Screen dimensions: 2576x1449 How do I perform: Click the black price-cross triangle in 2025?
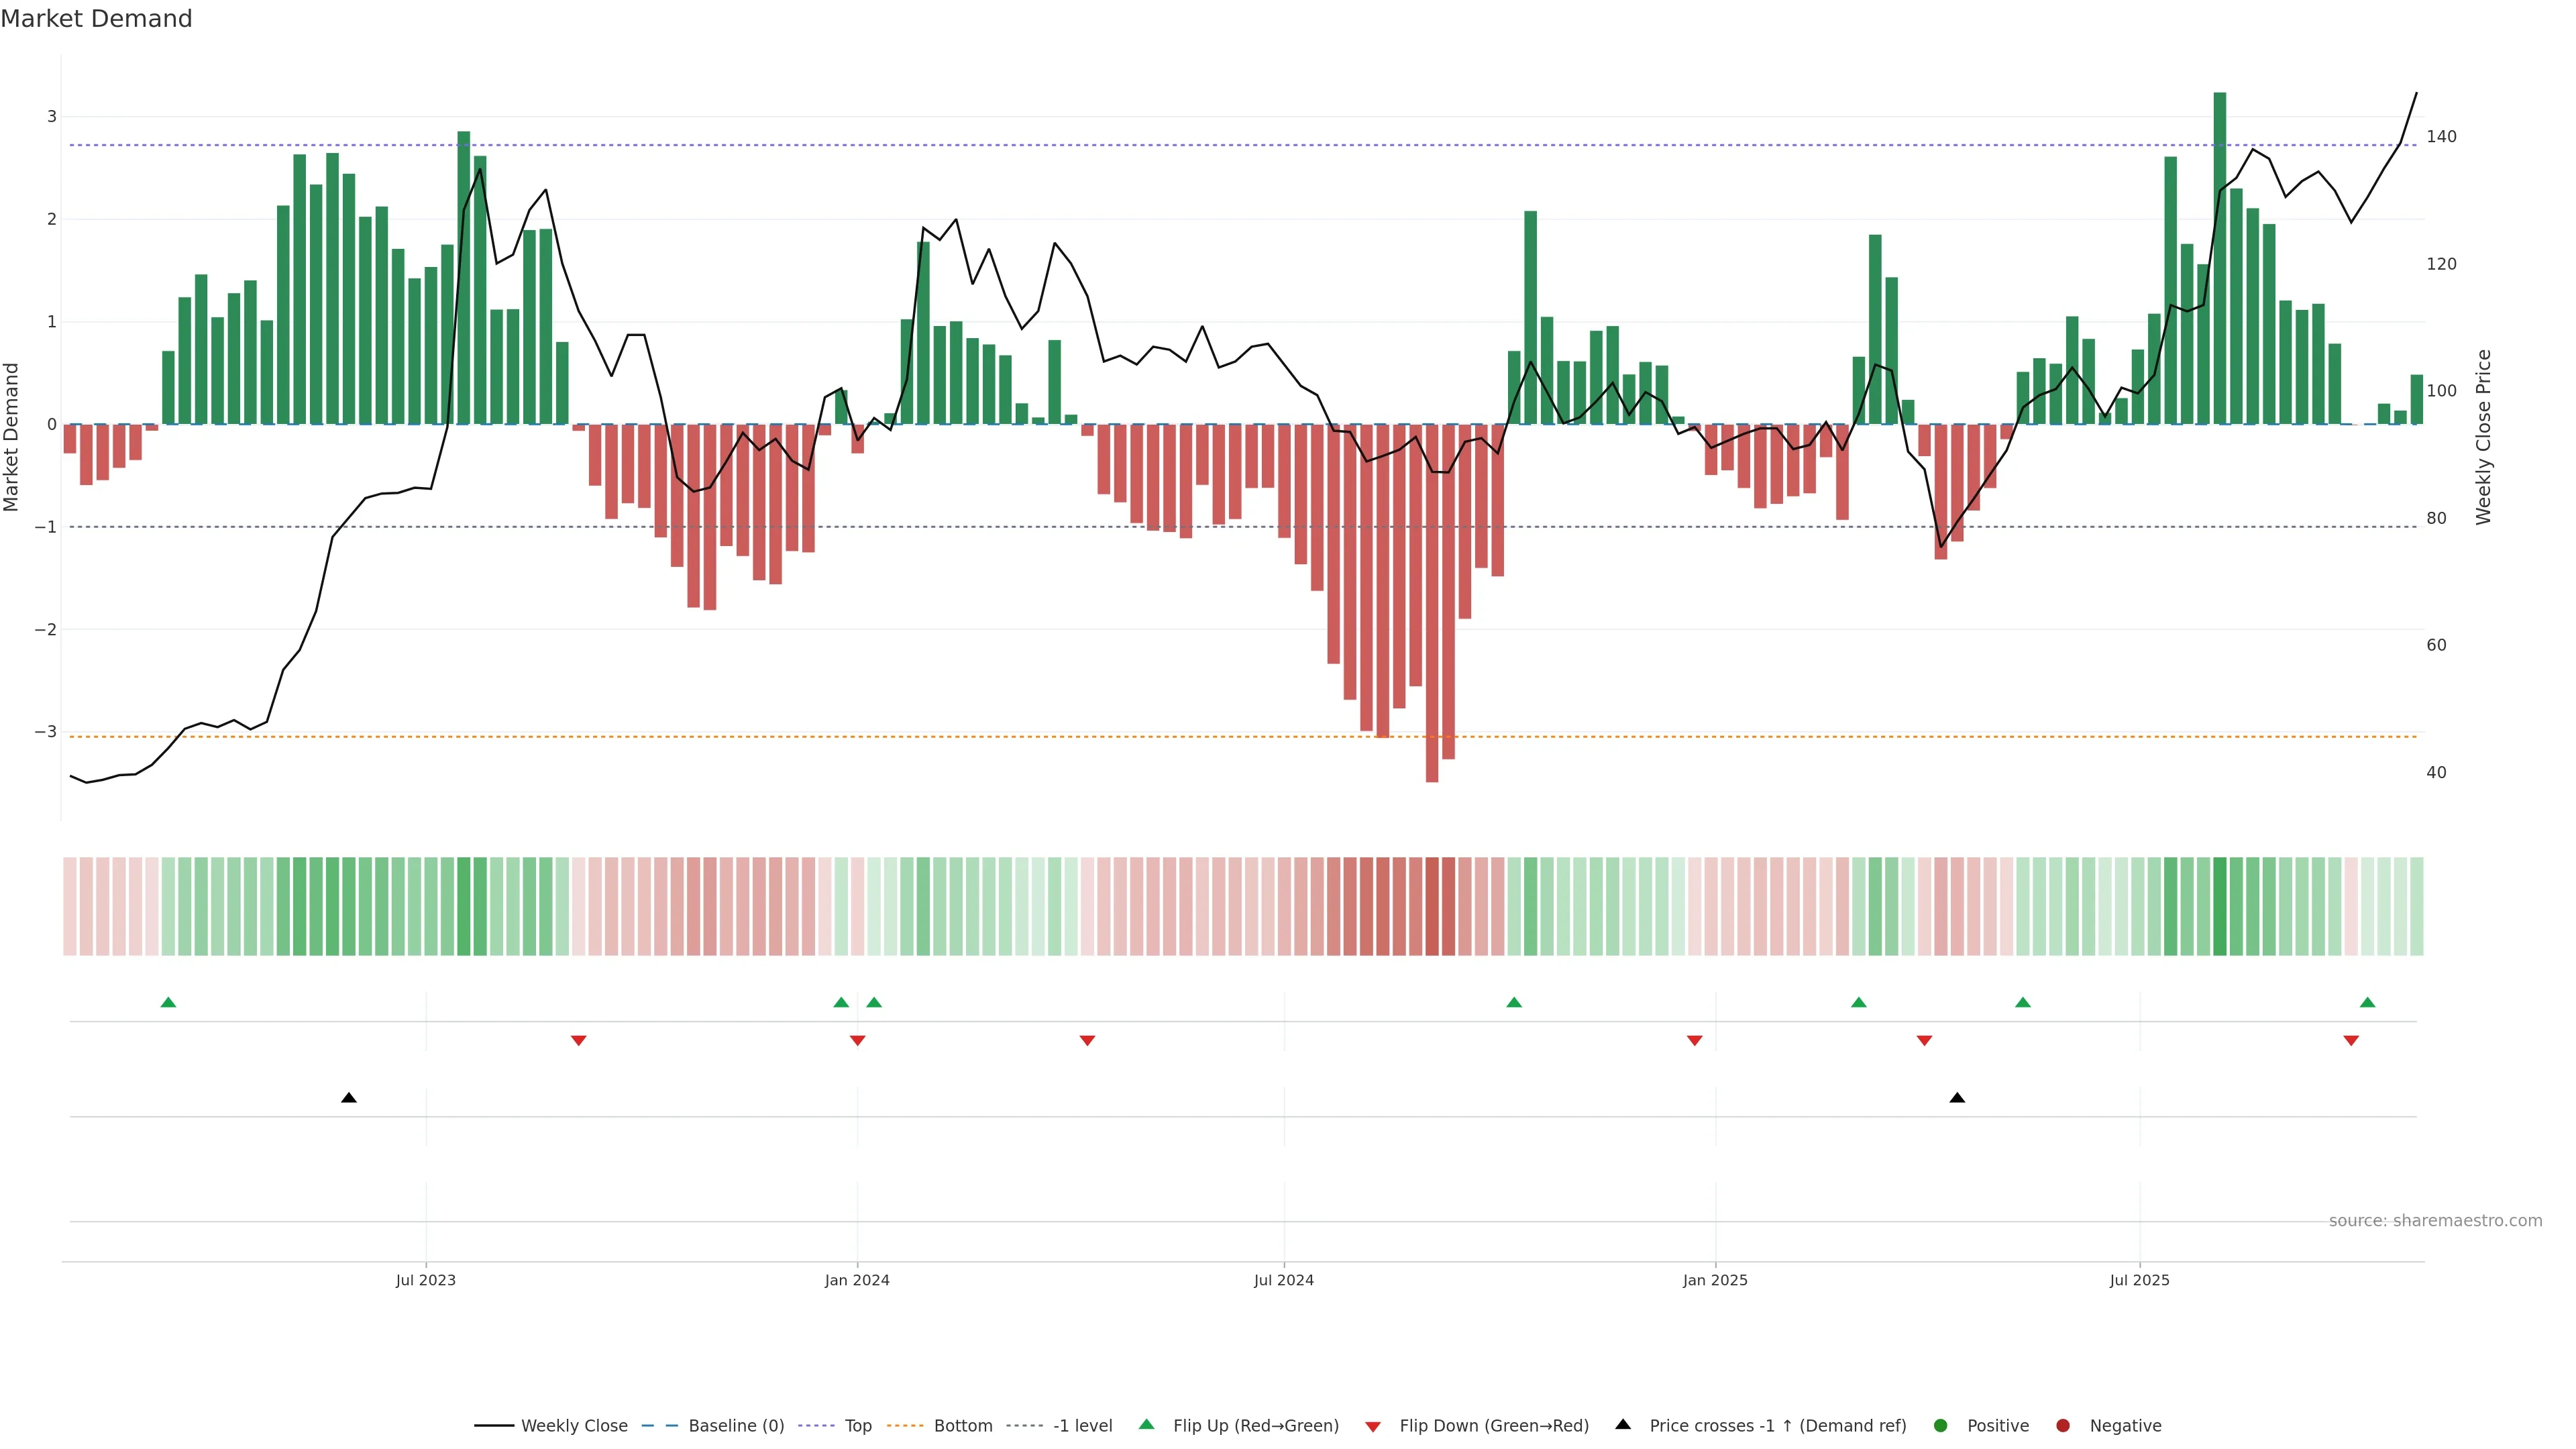pos(1957,1098)
